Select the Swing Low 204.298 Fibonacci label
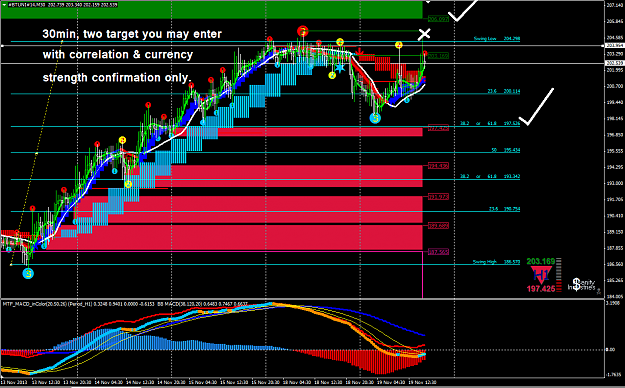Screen dimensions: 625x388 497,38
